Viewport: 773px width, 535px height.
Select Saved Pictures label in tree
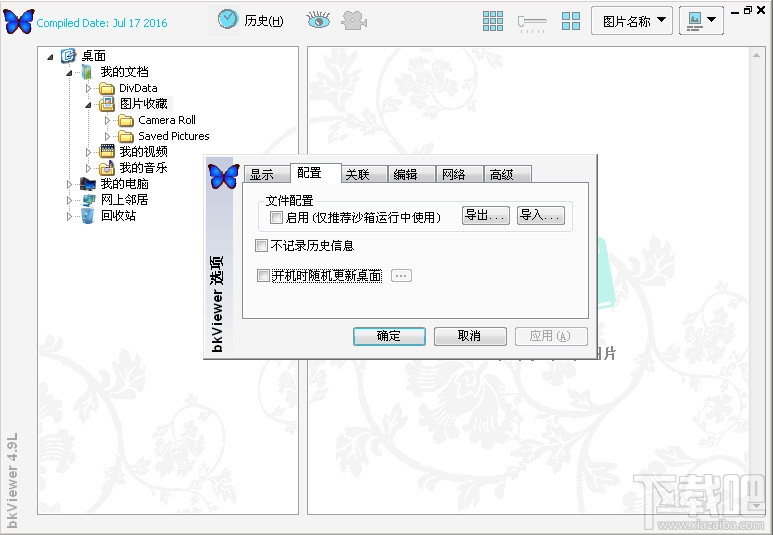tap(174, 136)
